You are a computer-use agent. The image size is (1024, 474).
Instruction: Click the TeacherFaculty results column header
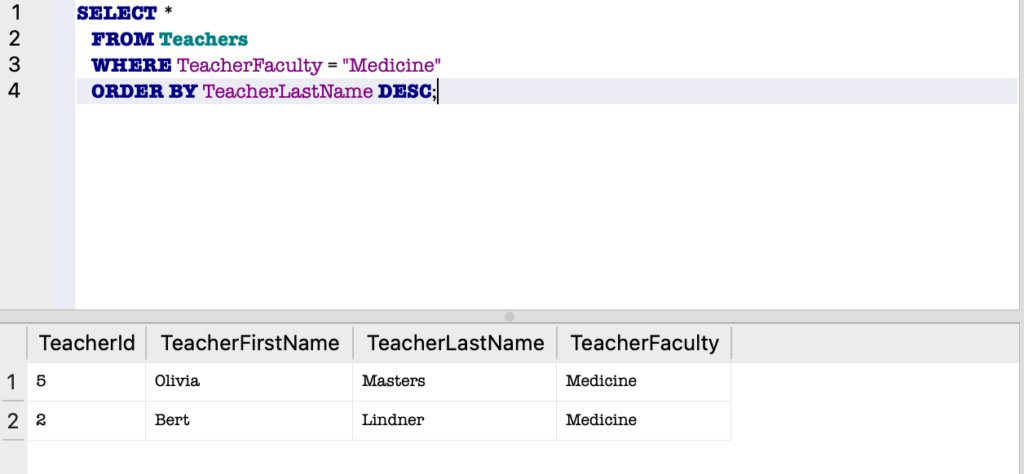(644, 343)
